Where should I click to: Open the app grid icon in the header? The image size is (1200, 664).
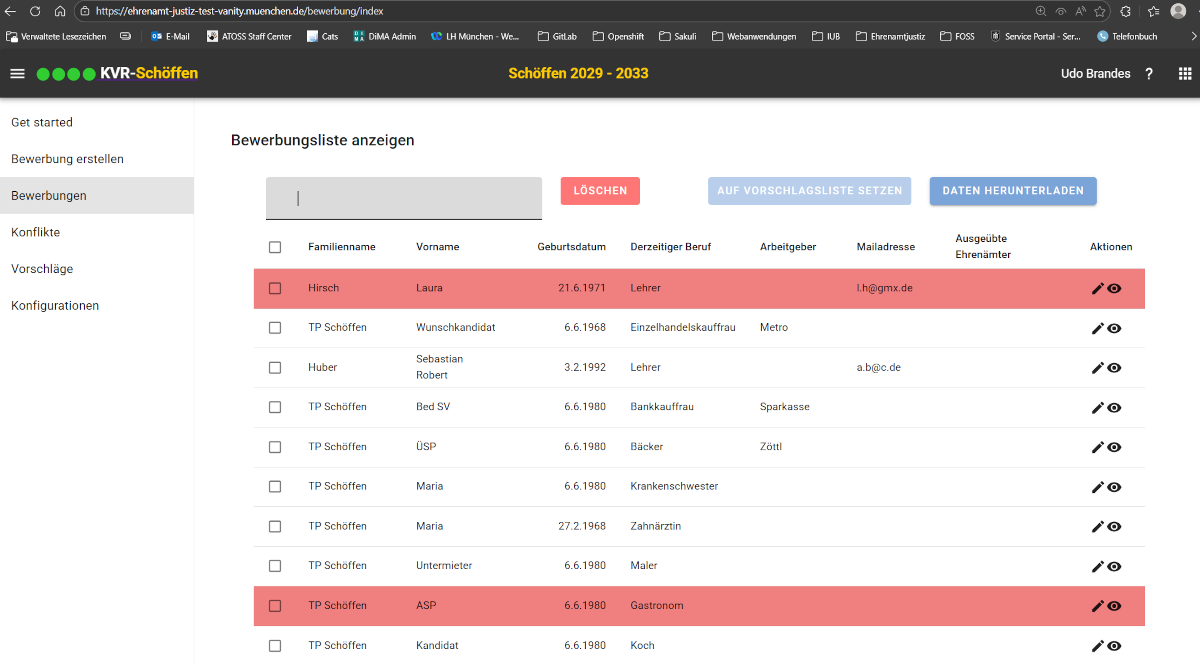(x=1184, y=73)
